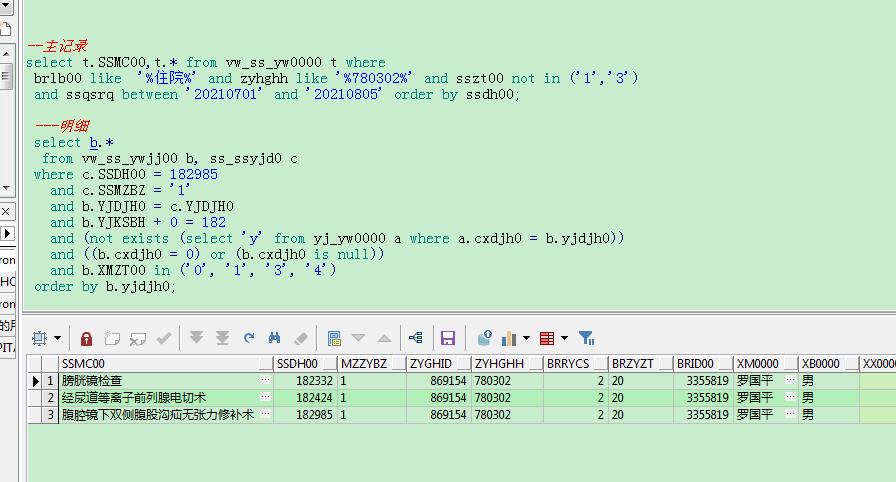
Task: Click the refresh query results icon
Action: (x=249, y=338)
